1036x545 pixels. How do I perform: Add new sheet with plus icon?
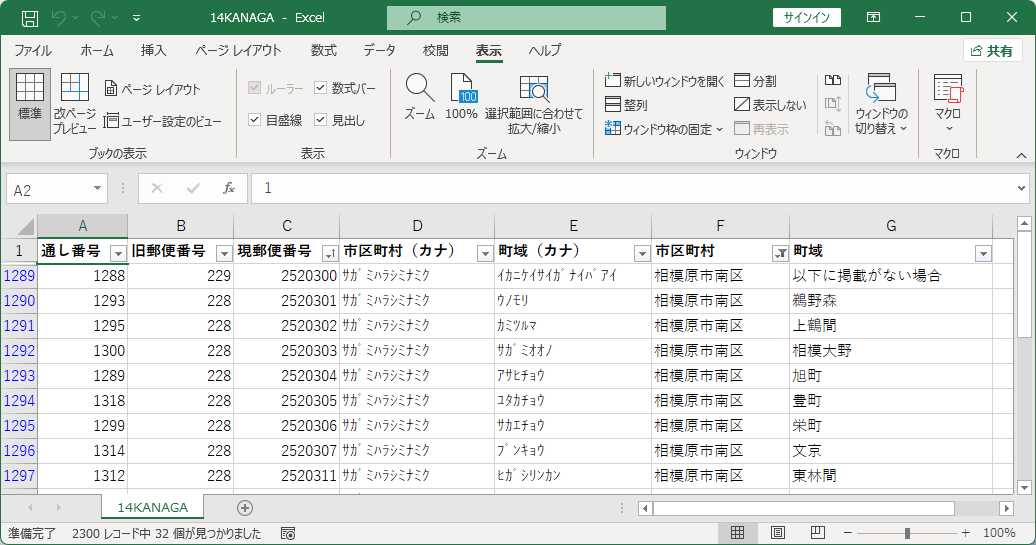coord(244,507)
